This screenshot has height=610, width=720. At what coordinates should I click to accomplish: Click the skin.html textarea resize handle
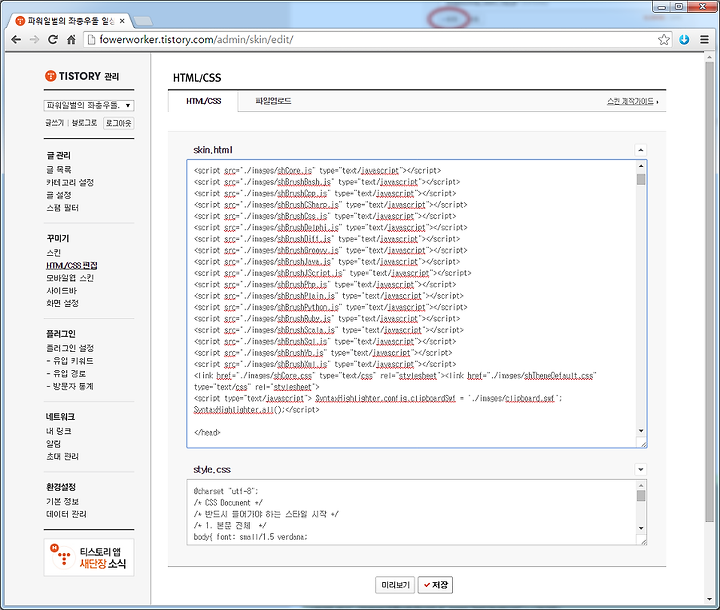tap(642, 443)
